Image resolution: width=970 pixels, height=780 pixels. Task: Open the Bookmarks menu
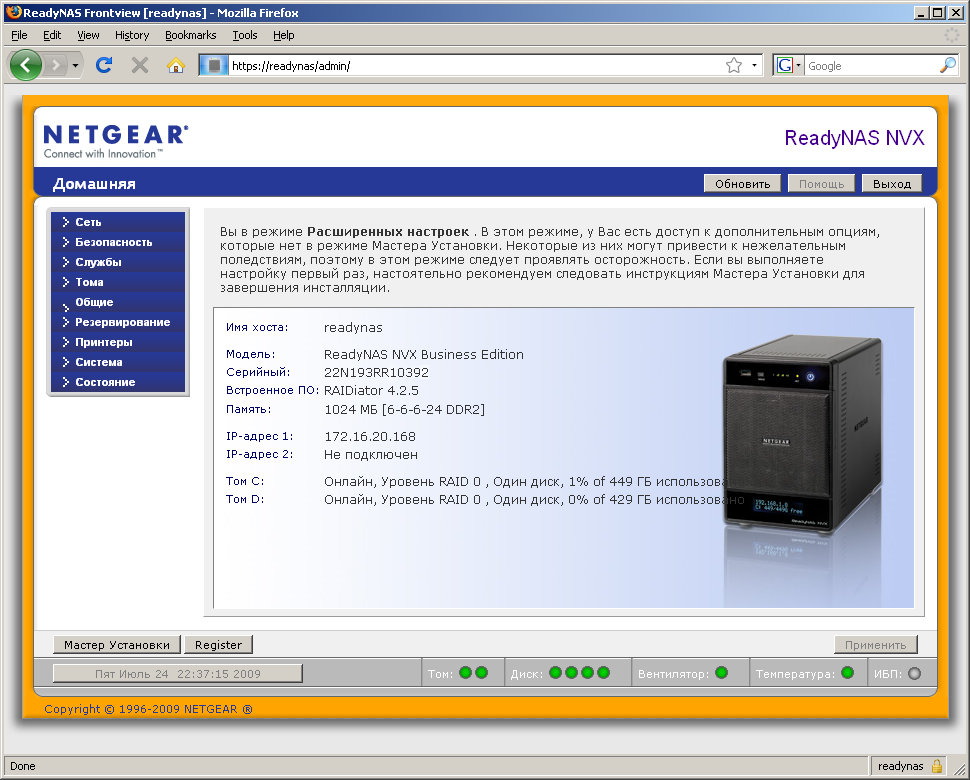[x=191, y=35]
